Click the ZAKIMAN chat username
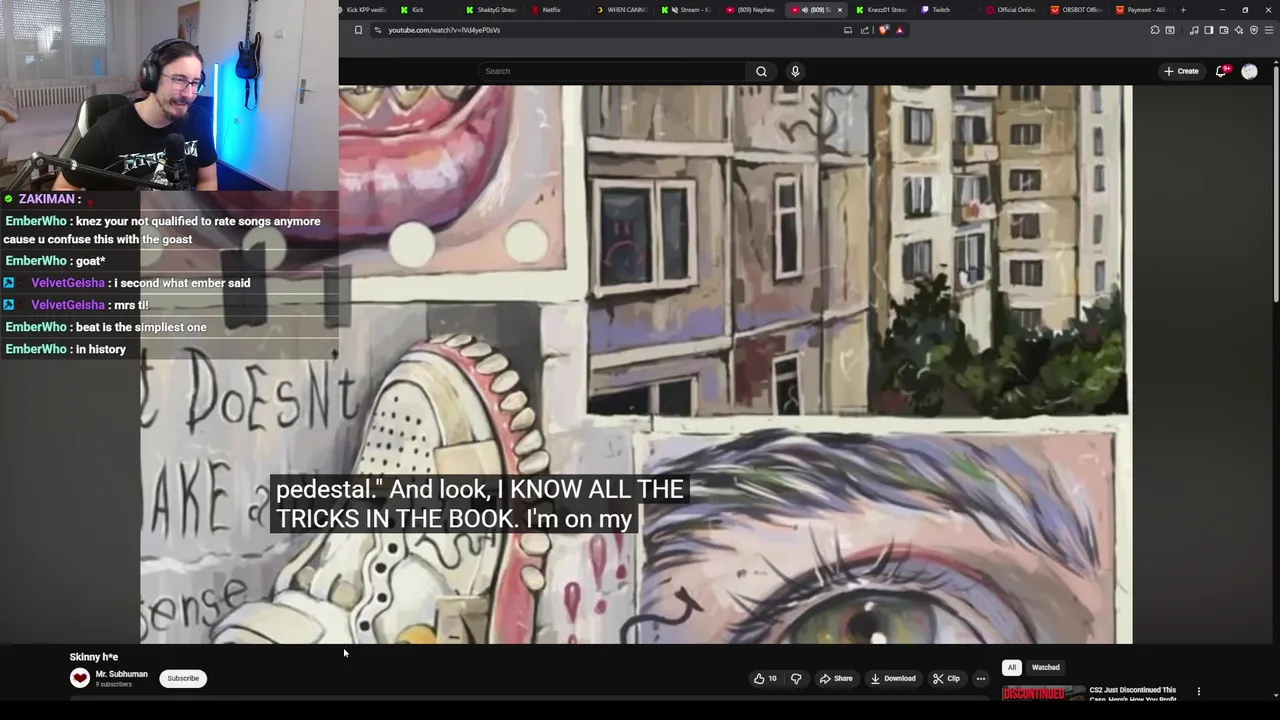The width and height of the screenshot is (1280, 720). (x=46, y=199)
